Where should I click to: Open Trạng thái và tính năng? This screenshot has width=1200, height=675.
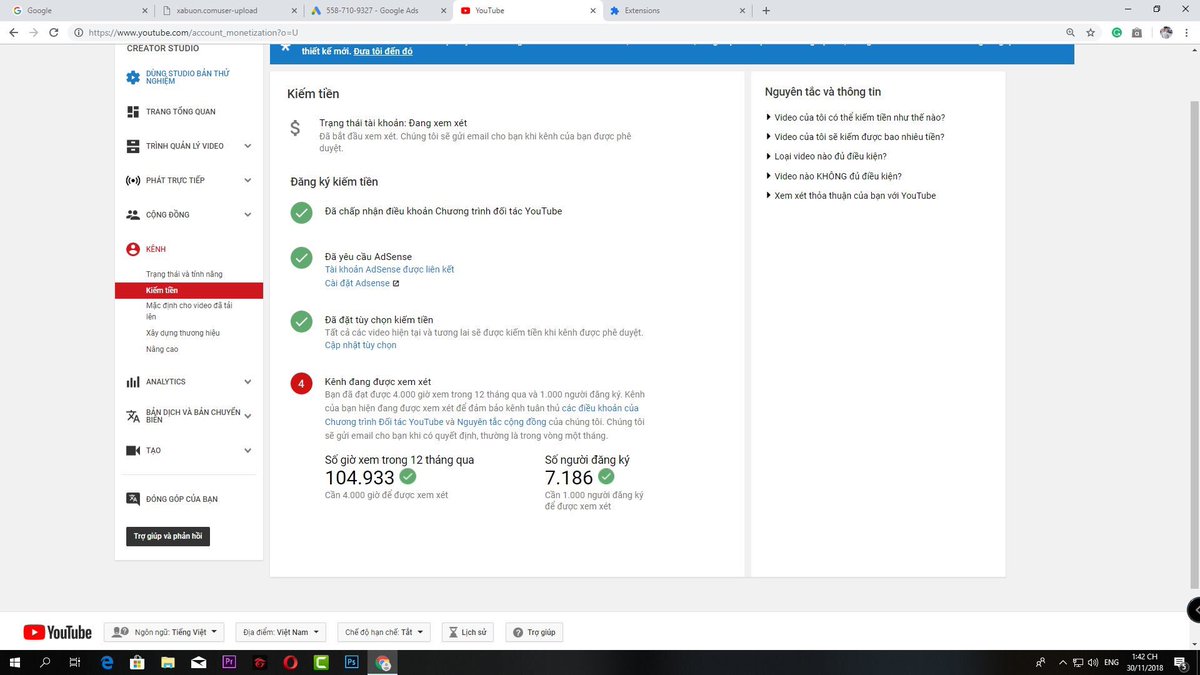pyautogui.click(x=184, y=274)
